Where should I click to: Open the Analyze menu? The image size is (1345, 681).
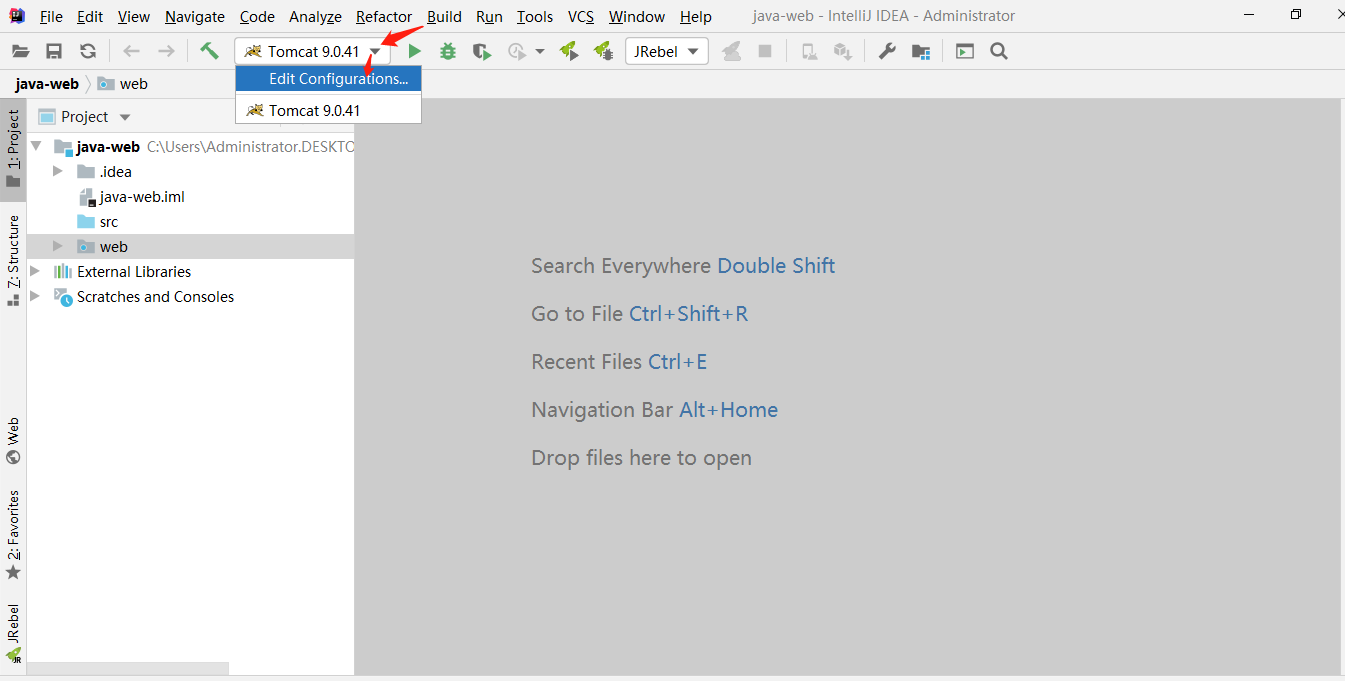[315, 16]
